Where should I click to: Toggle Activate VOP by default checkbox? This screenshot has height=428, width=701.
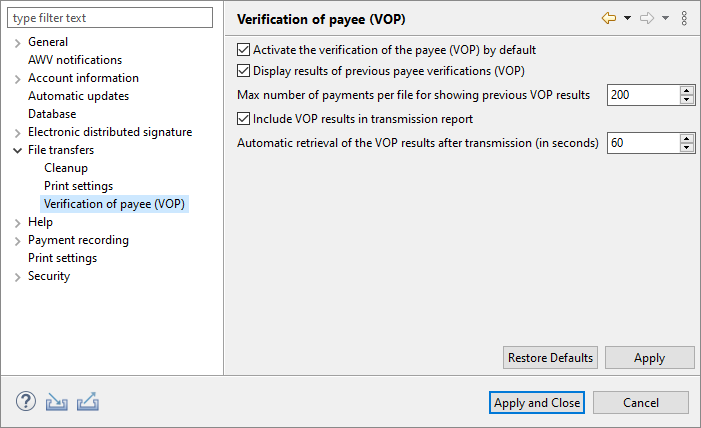tap(244, 49)
